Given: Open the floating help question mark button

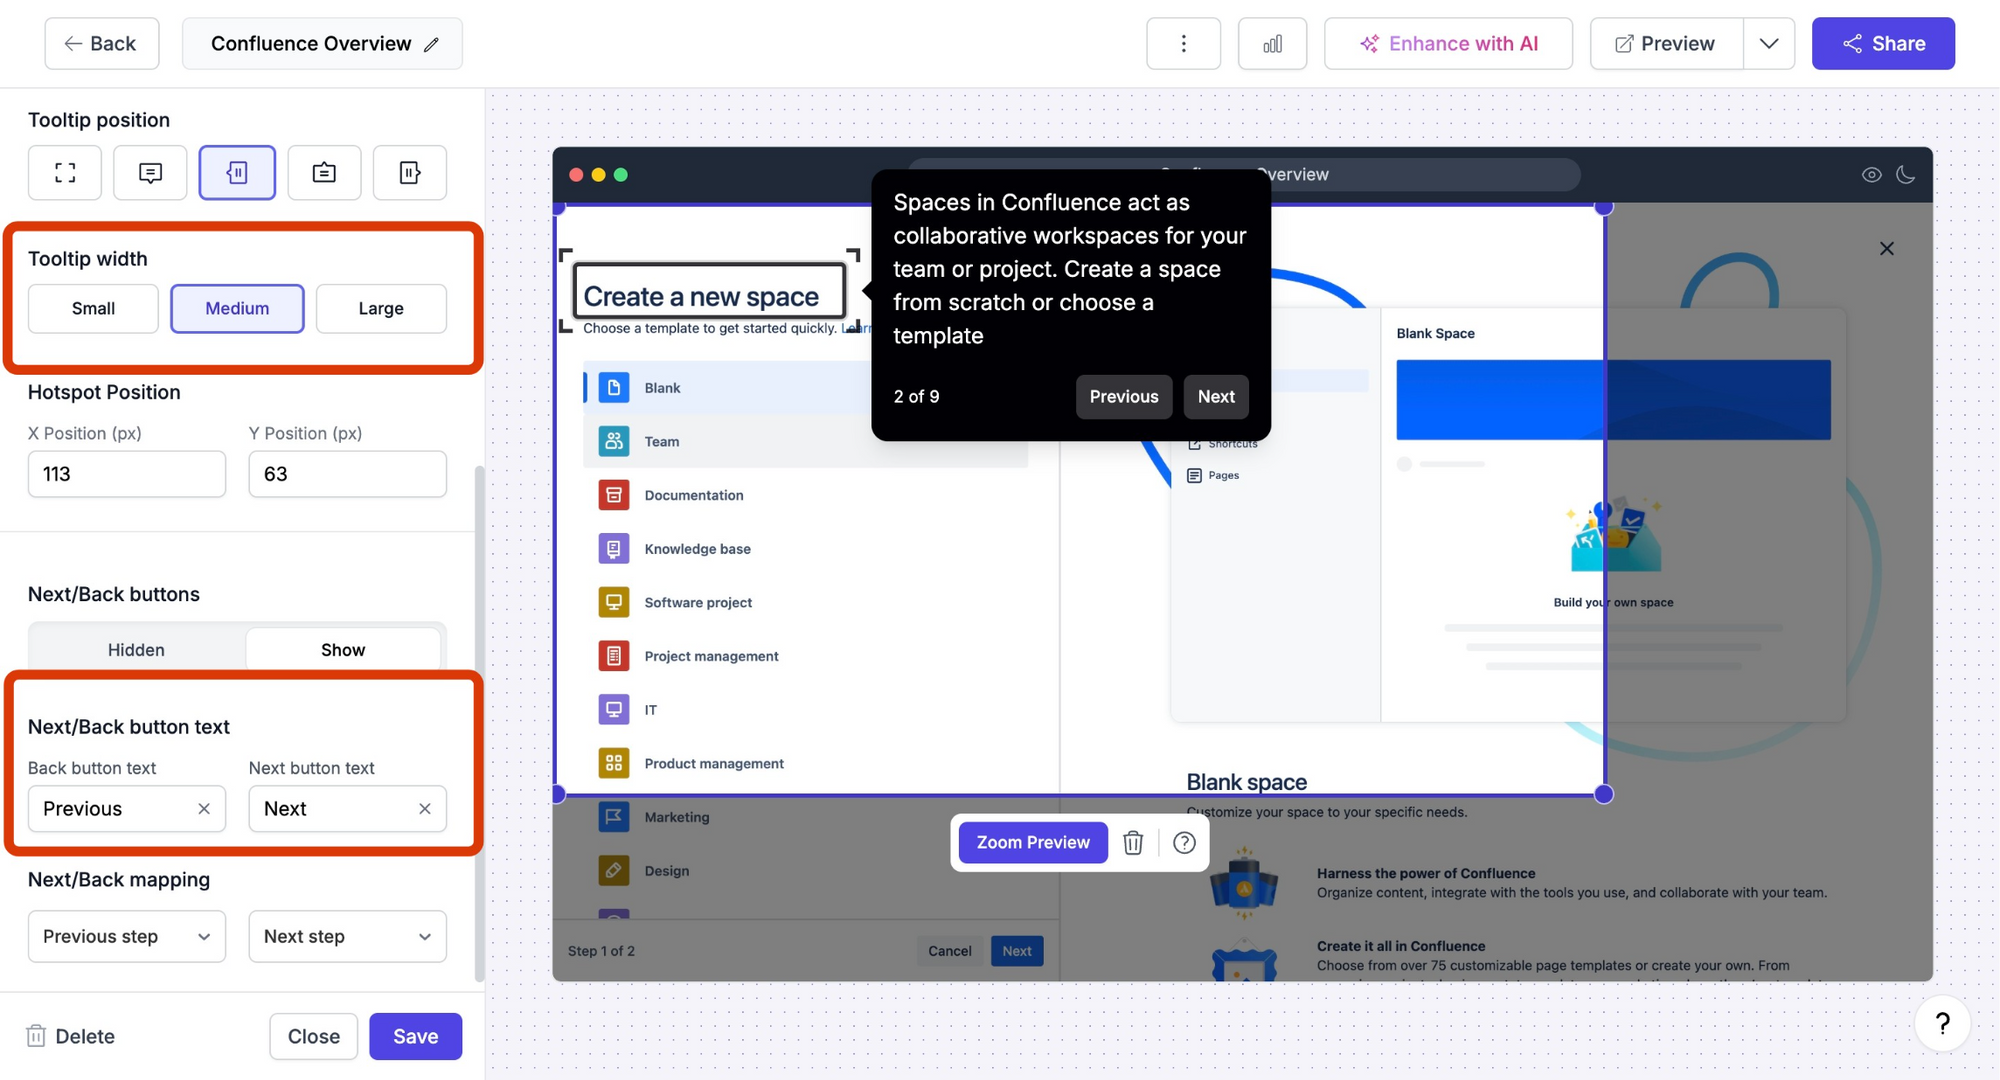Looking at the screenshot, I should tap(1942, 1023).
